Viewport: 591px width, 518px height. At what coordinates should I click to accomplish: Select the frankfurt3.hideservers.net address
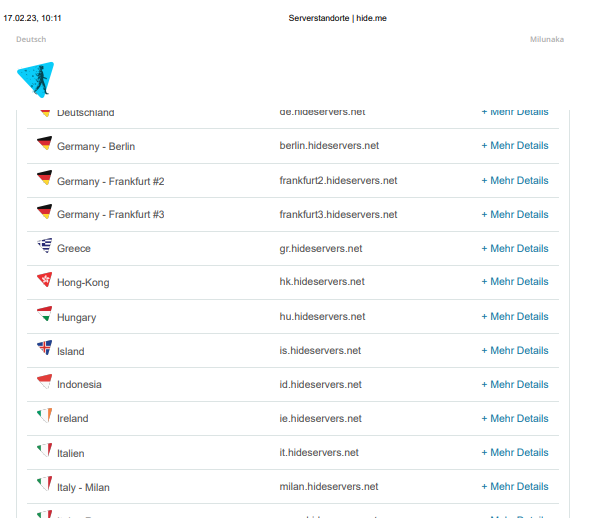pos(338,215)
